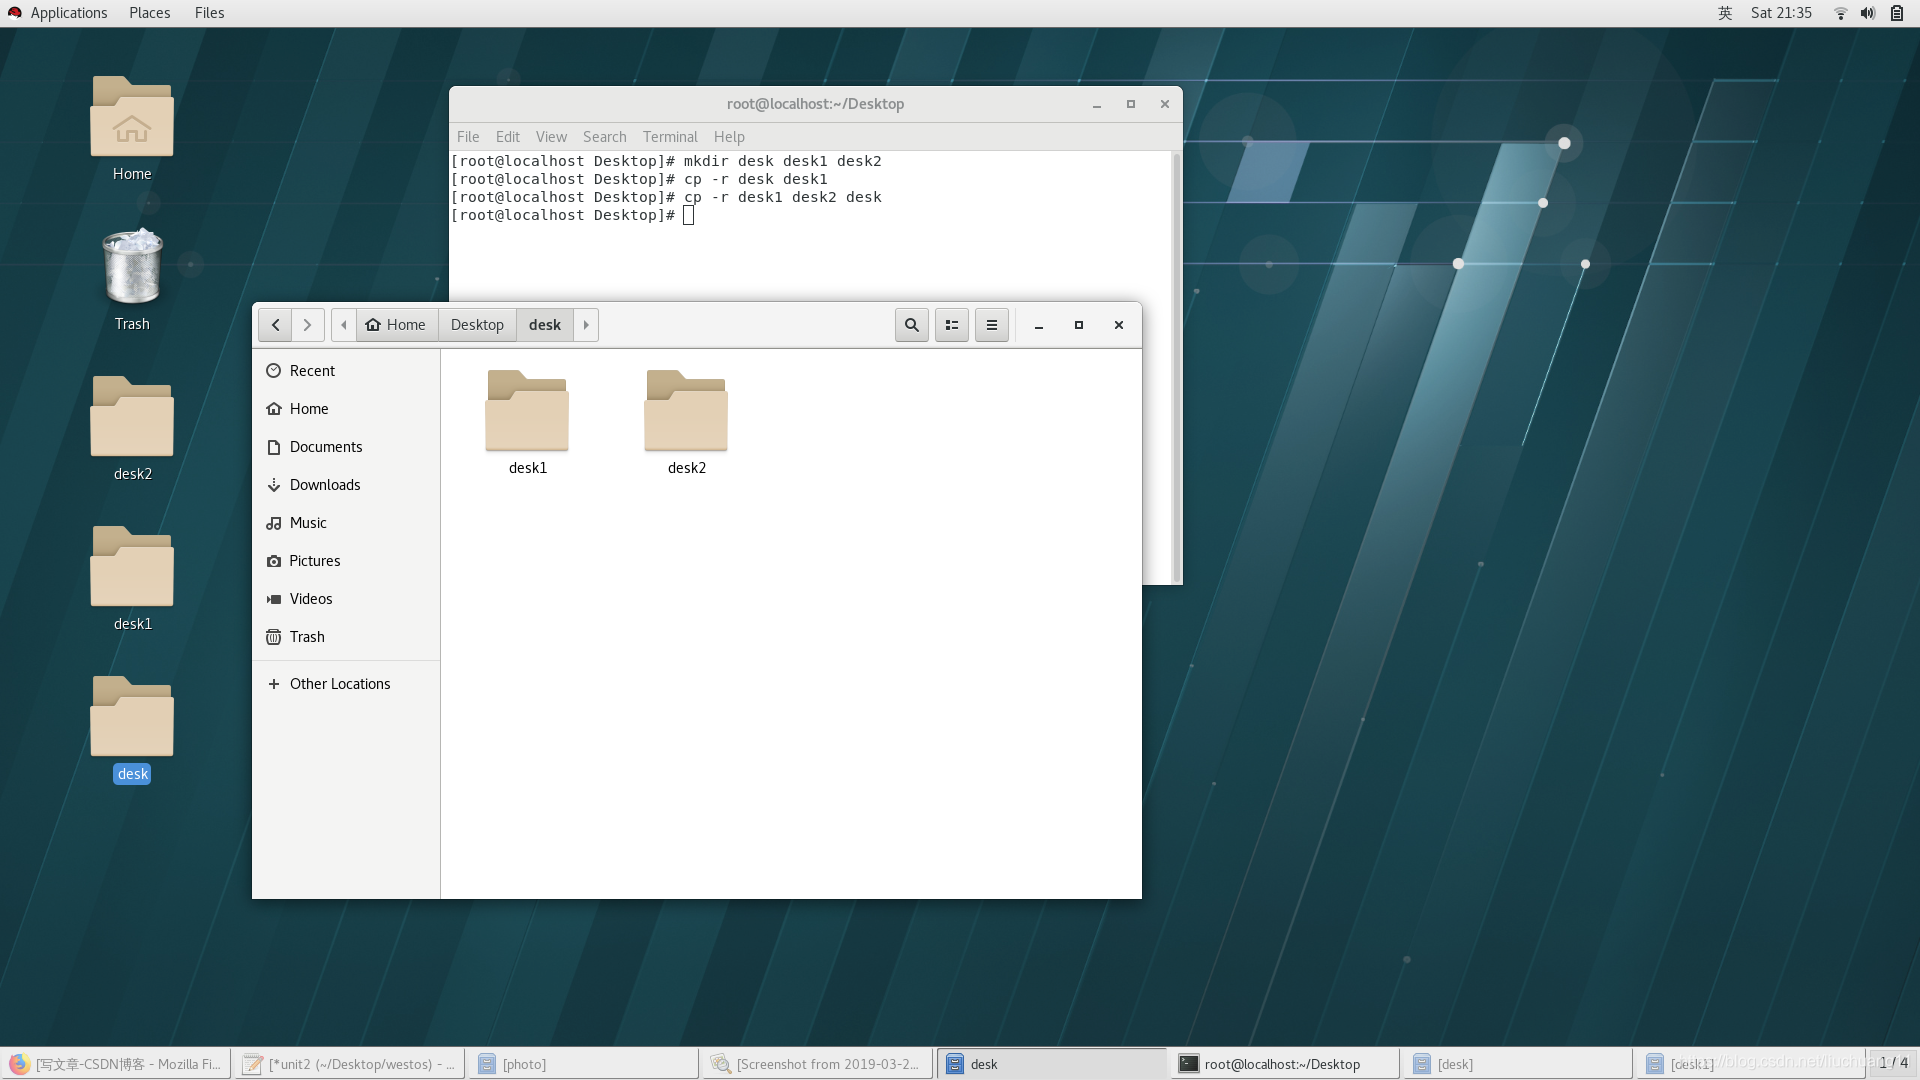Go back in file manager history
Viewport: 1920px width, 1080px height.
point(275,325)
